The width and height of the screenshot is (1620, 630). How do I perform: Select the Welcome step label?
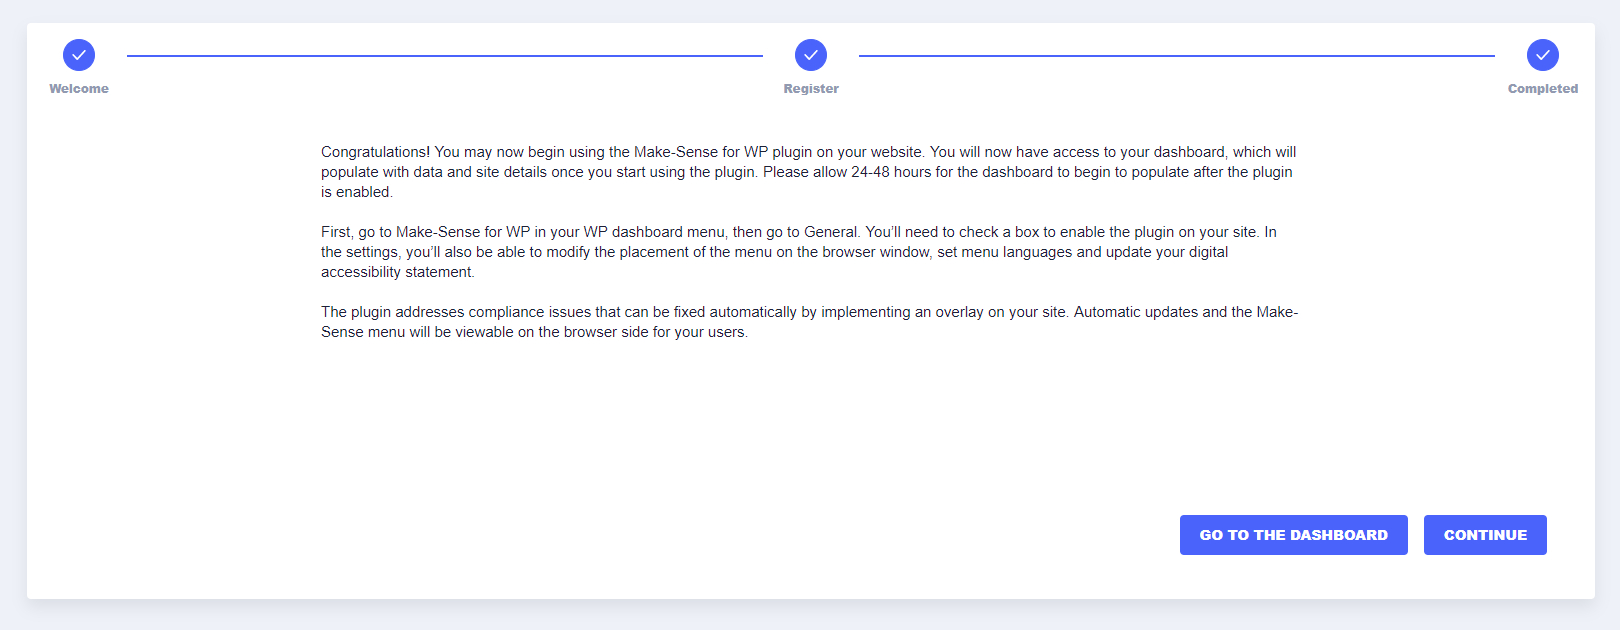(x=79, y=89)
